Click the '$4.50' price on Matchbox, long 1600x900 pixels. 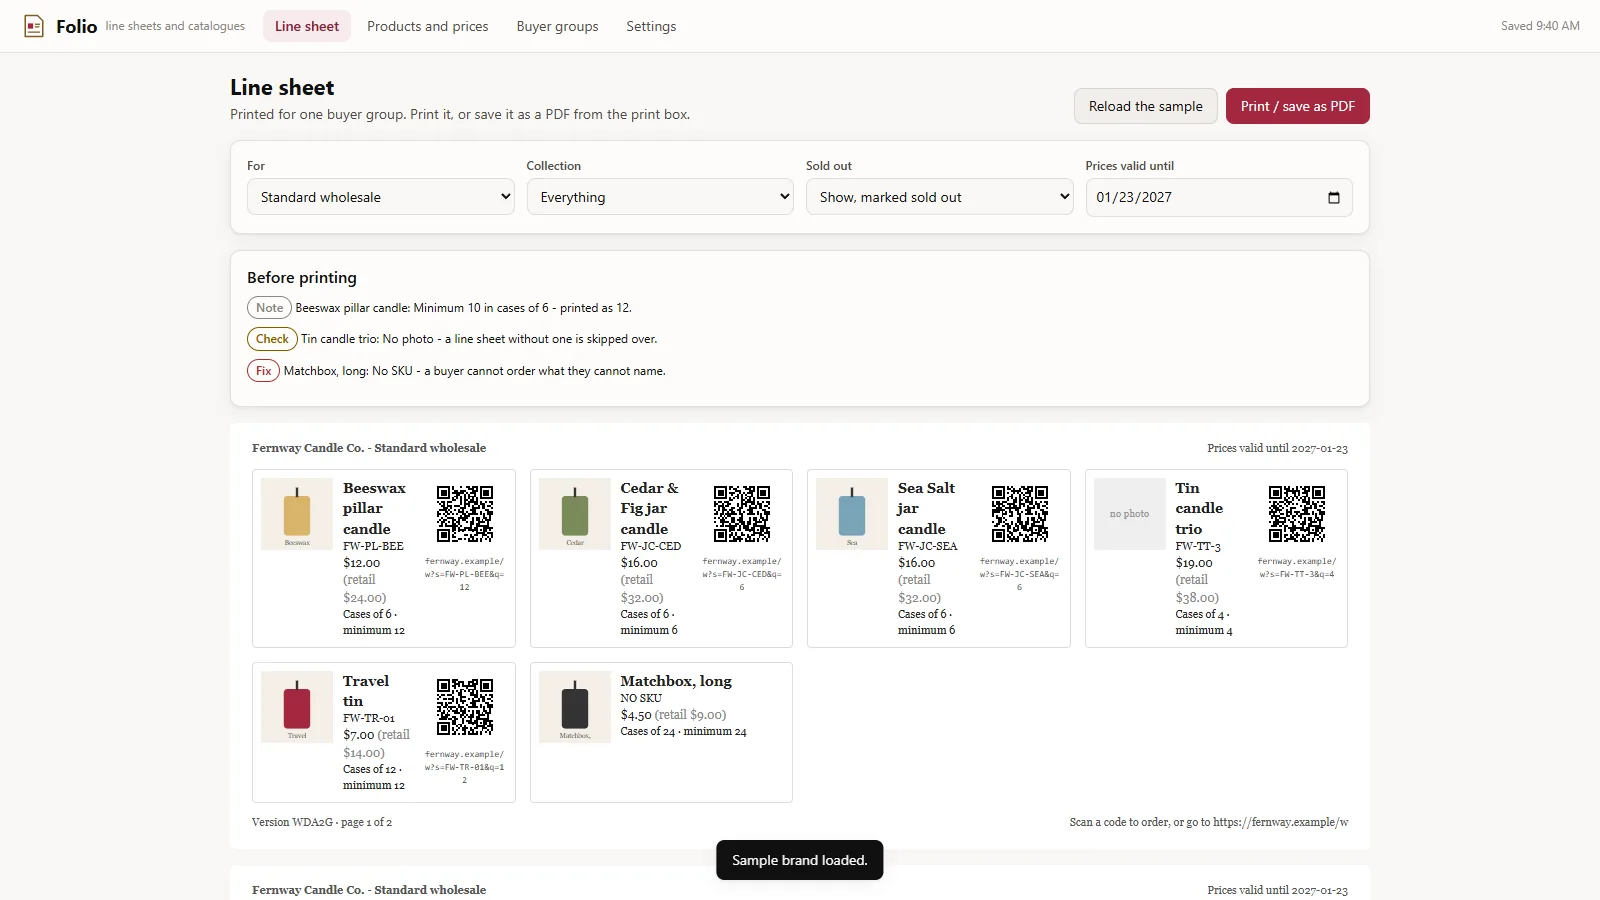(636, 715)
